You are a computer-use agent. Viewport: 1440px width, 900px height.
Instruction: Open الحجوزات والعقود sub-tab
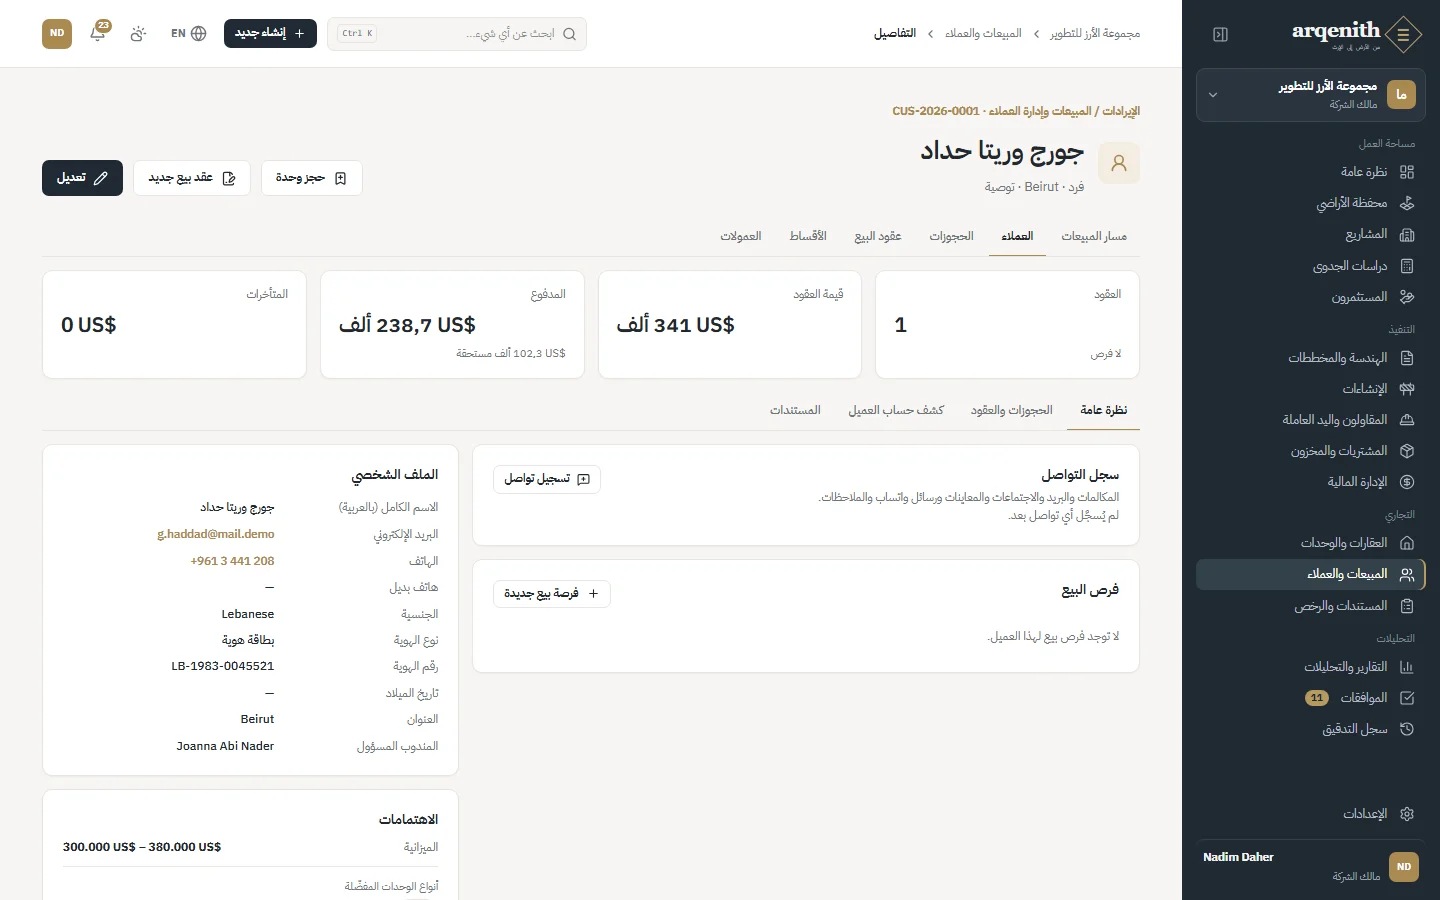(1011, 411)
